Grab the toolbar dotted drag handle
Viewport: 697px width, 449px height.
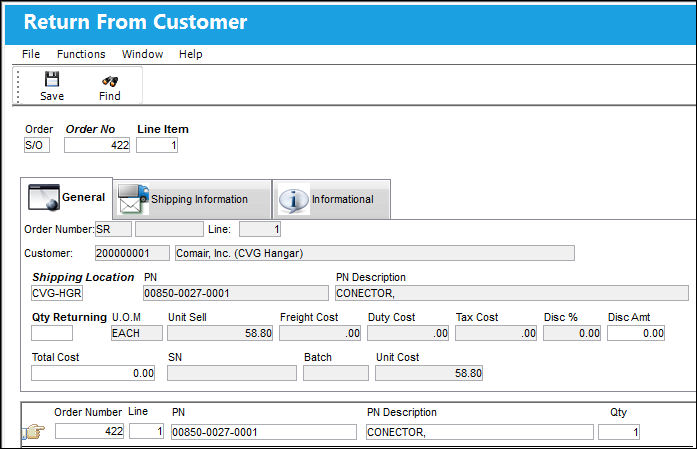[18, 86]
